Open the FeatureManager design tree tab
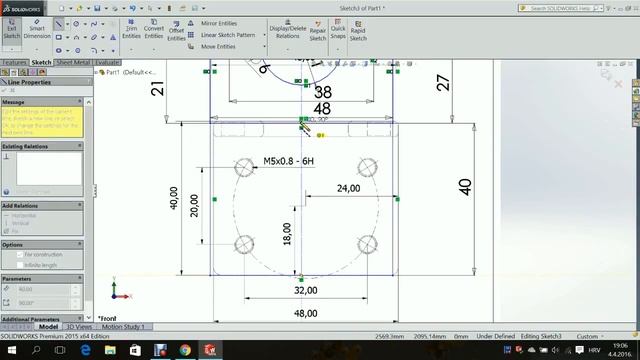The height and width of the screenshot is (360, 640). pos(5,72)
